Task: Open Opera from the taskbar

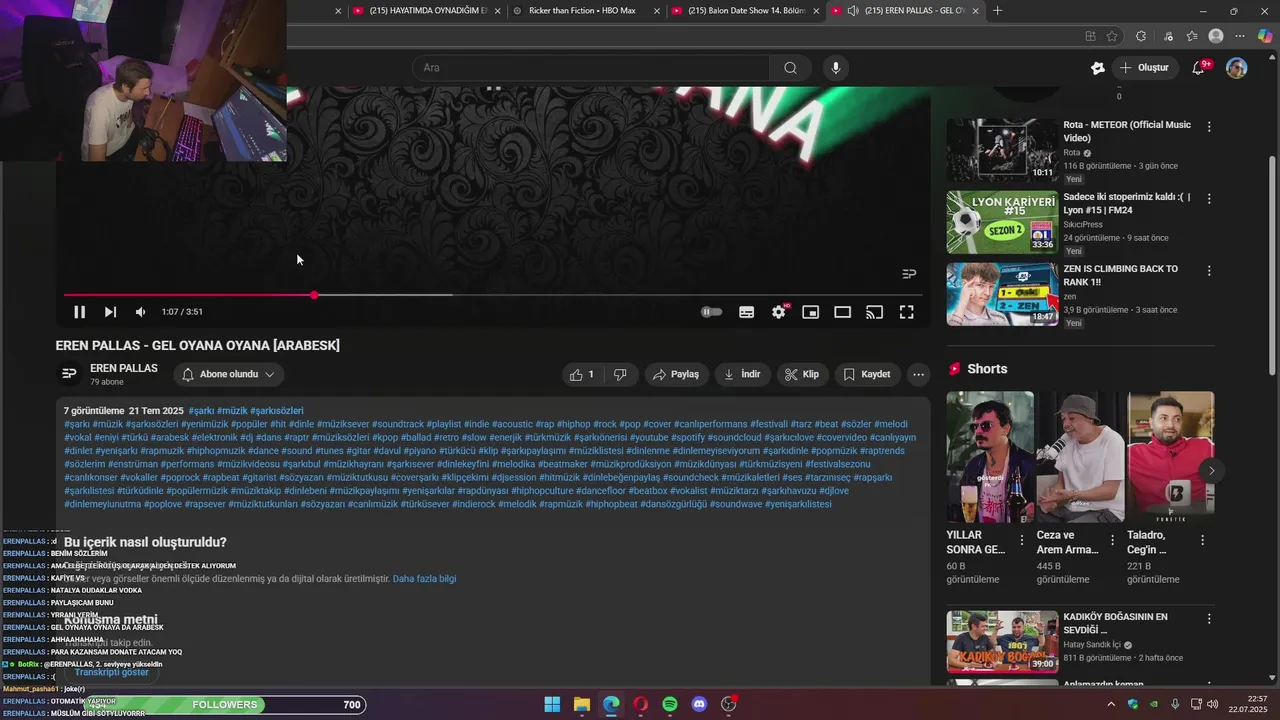Action: coord(640,704)
